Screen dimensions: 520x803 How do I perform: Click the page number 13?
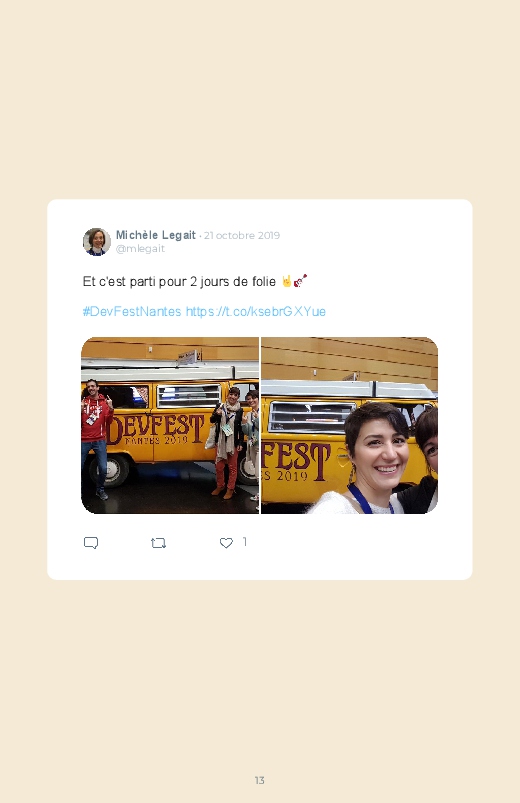pyautogui.click(x=259, y=780)
